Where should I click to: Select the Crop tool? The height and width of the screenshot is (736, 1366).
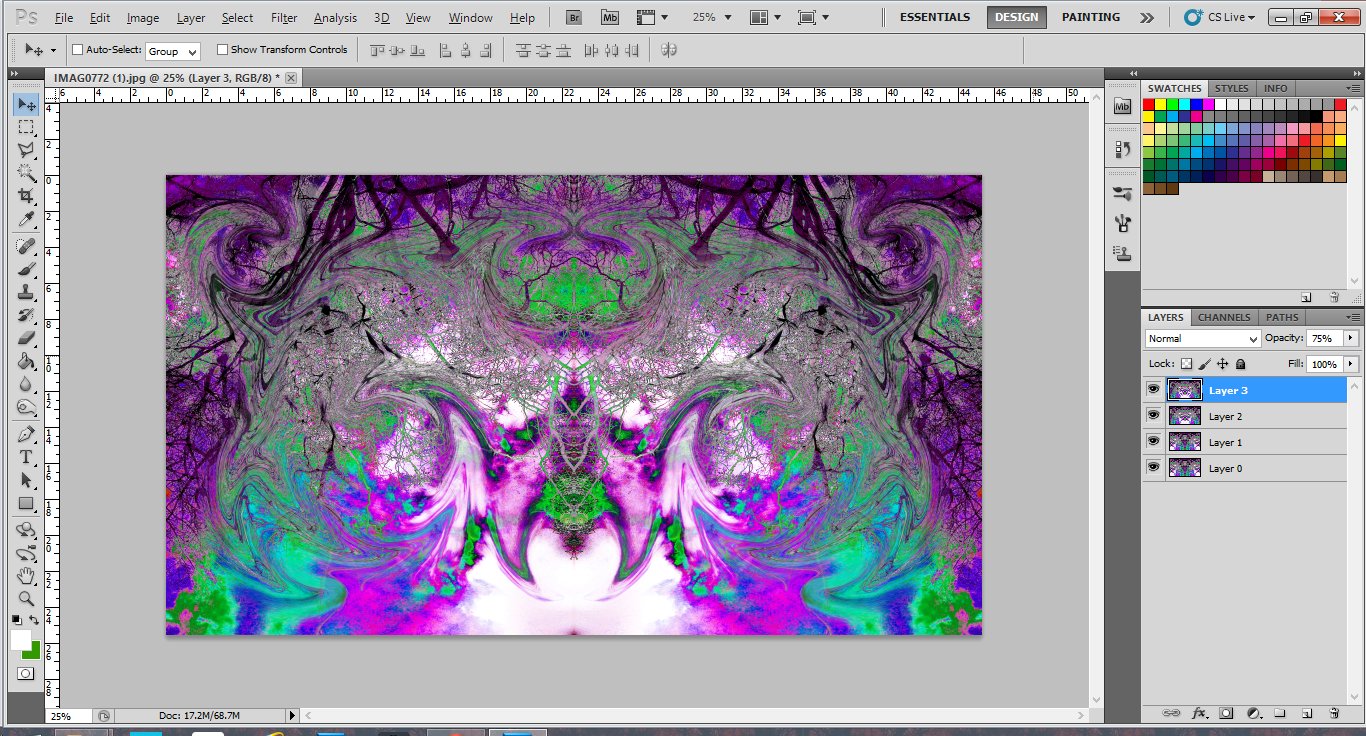(x=26, y=196)
